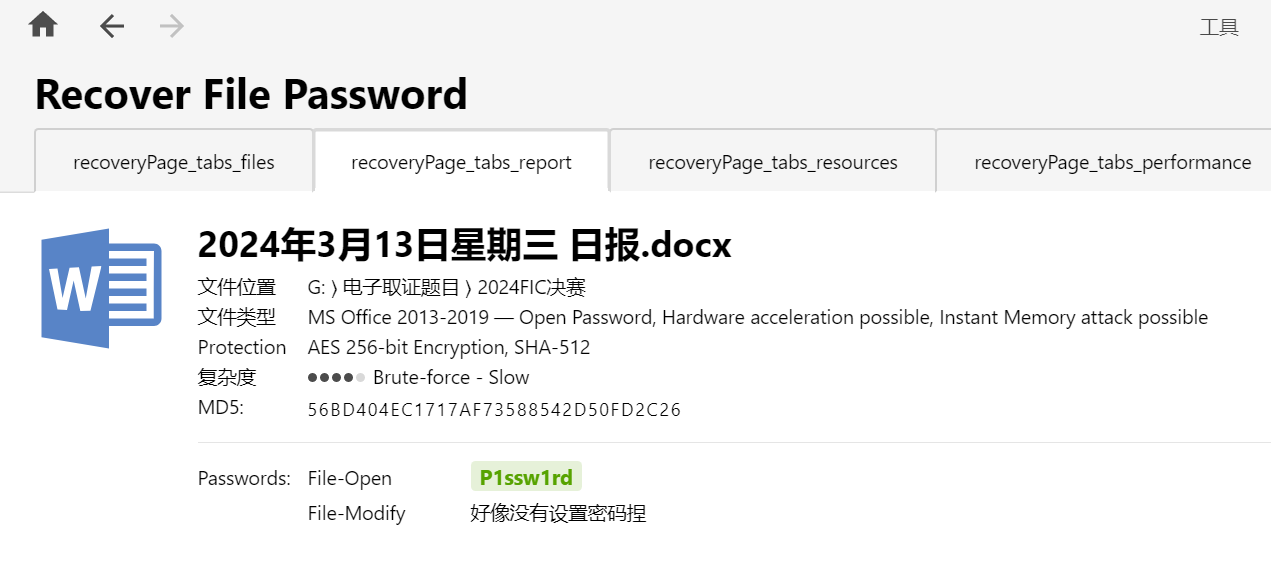Click the Brute-force - Slow label
Image resolution: width=1271 pixels, height=574 pixels.
pos(451,378)
